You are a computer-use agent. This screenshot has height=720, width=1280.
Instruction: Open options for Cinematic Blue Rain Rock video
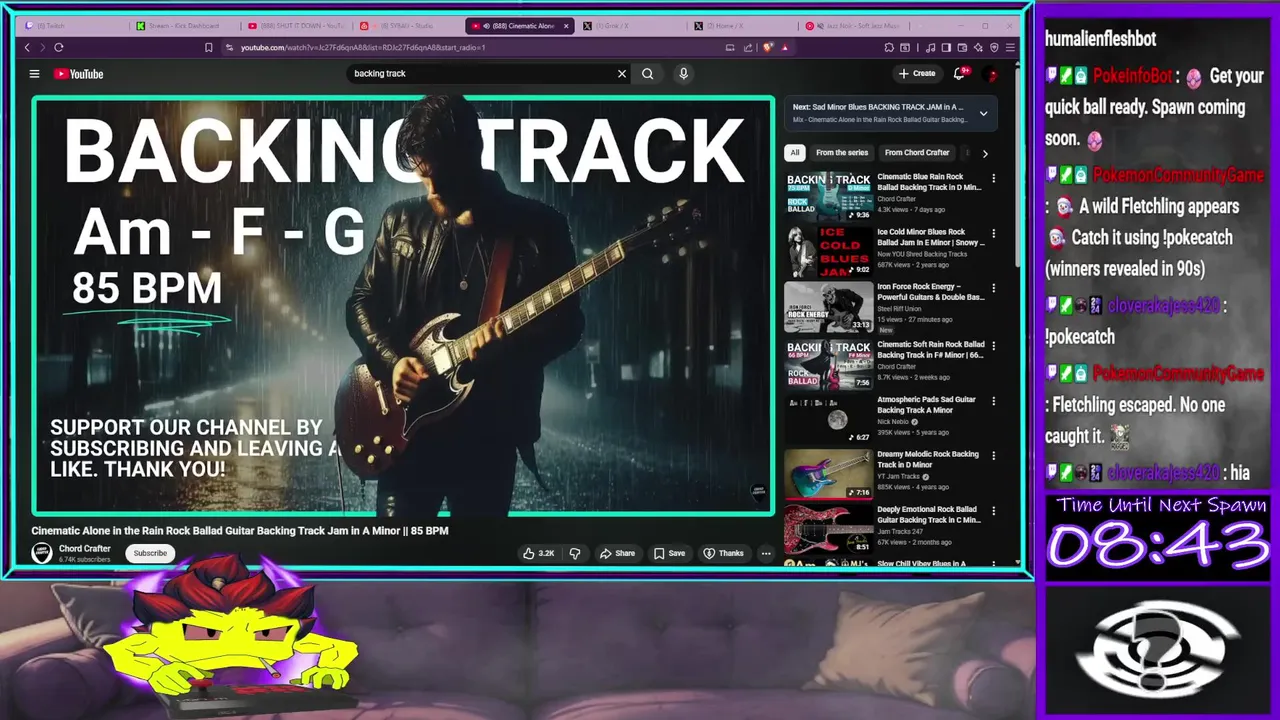993,178
